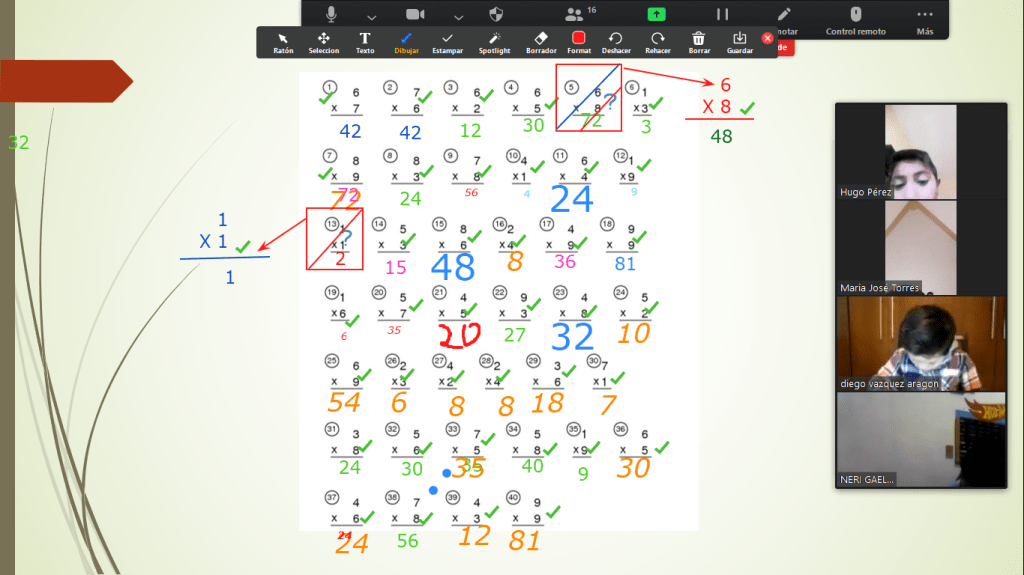This screenshot has width=1024, height=575.
Task: Select the Ratón mouse tool
Action: 283,42
